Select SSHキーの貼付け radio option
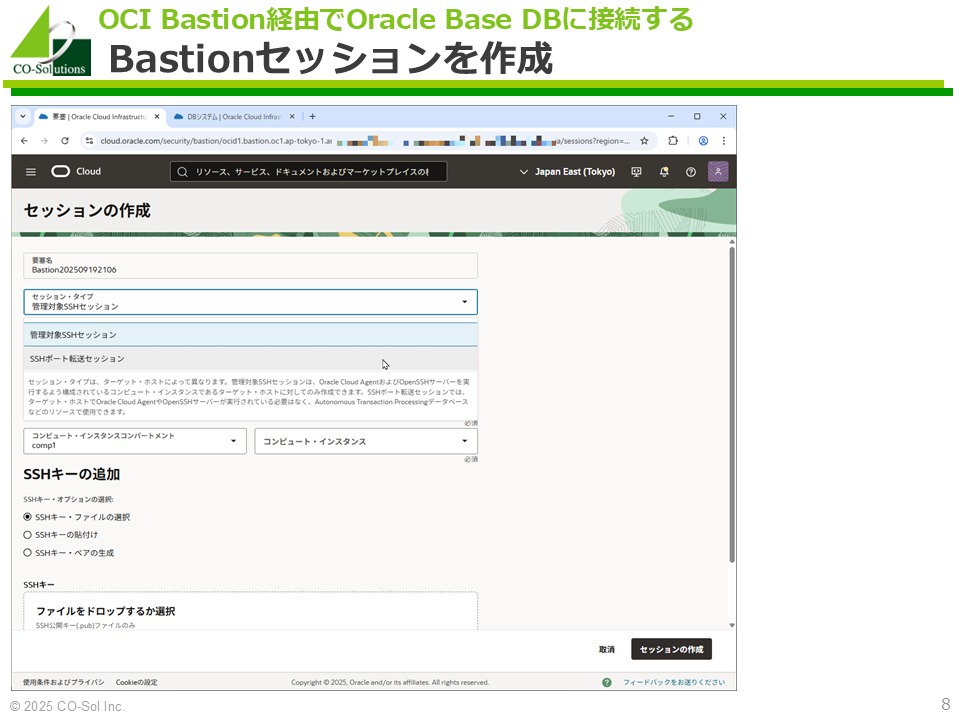This screenshot has width=960, height=720. [x=28, y=535]
